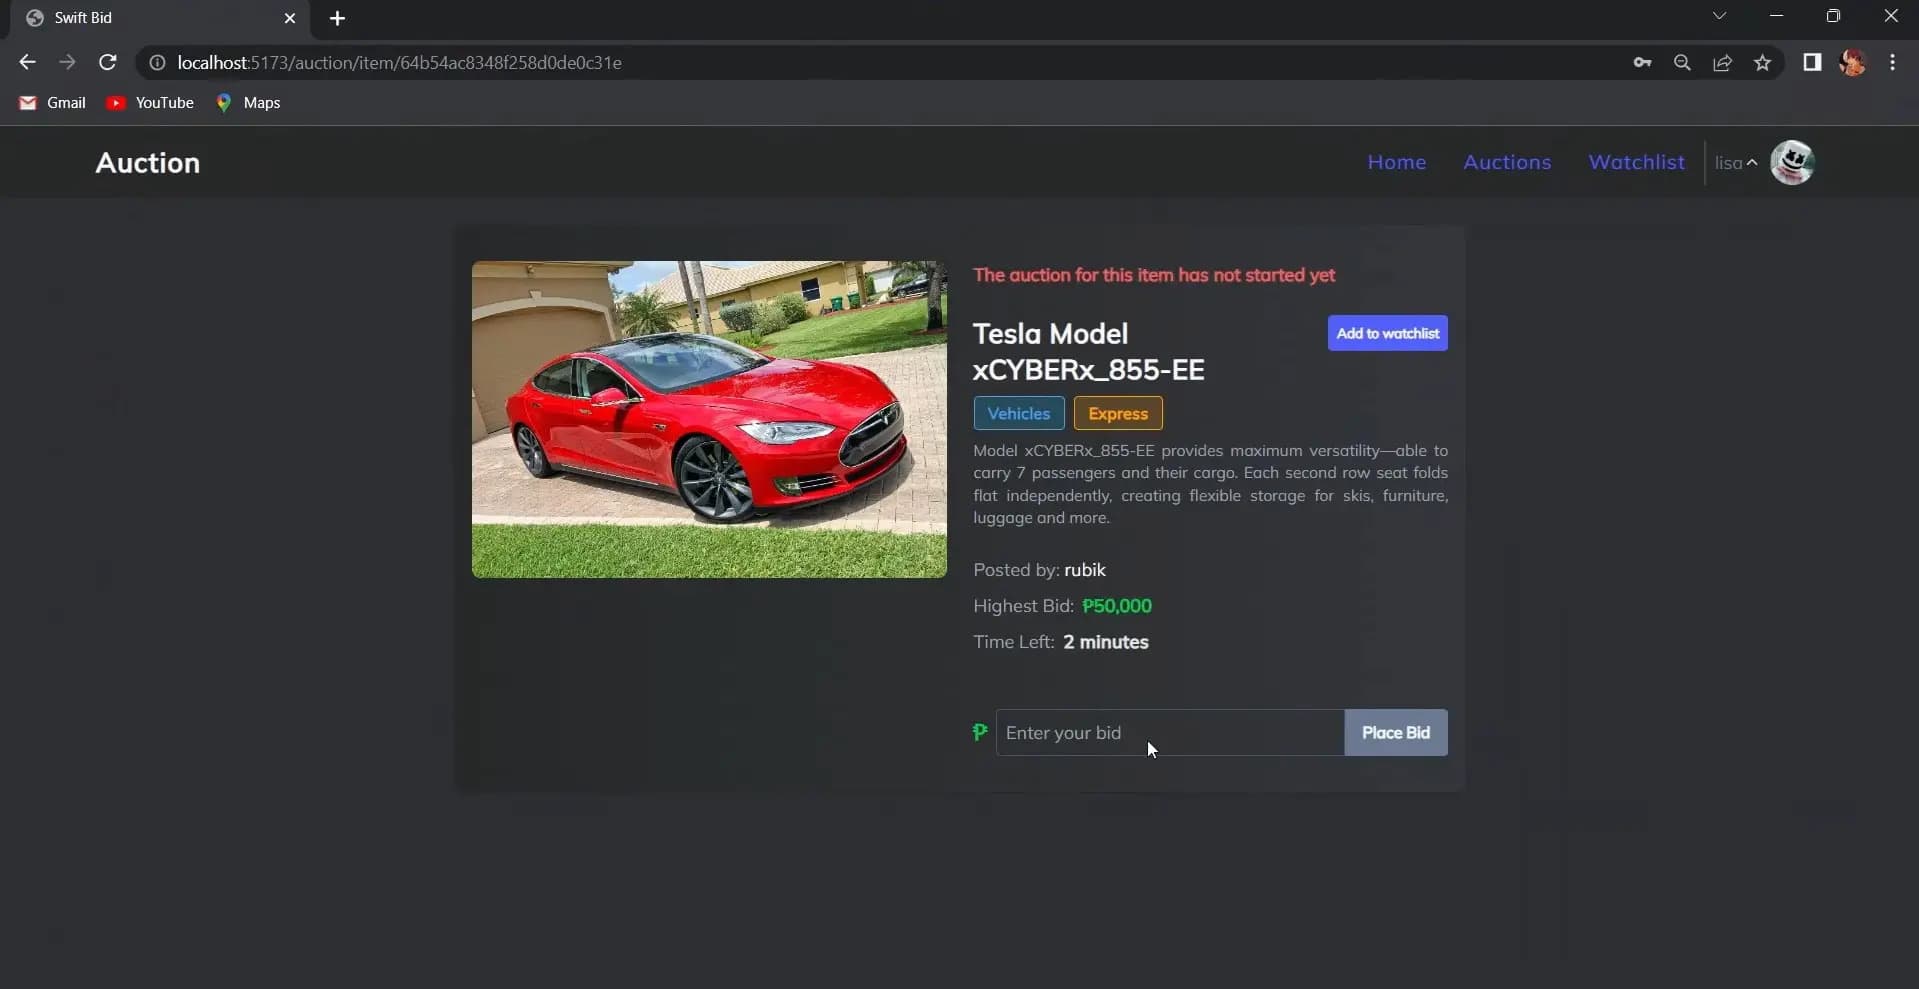This screenshot has width=1919, height=989.
Task: Reload the page with the refresh icon
Action: (x=108, y=62)
